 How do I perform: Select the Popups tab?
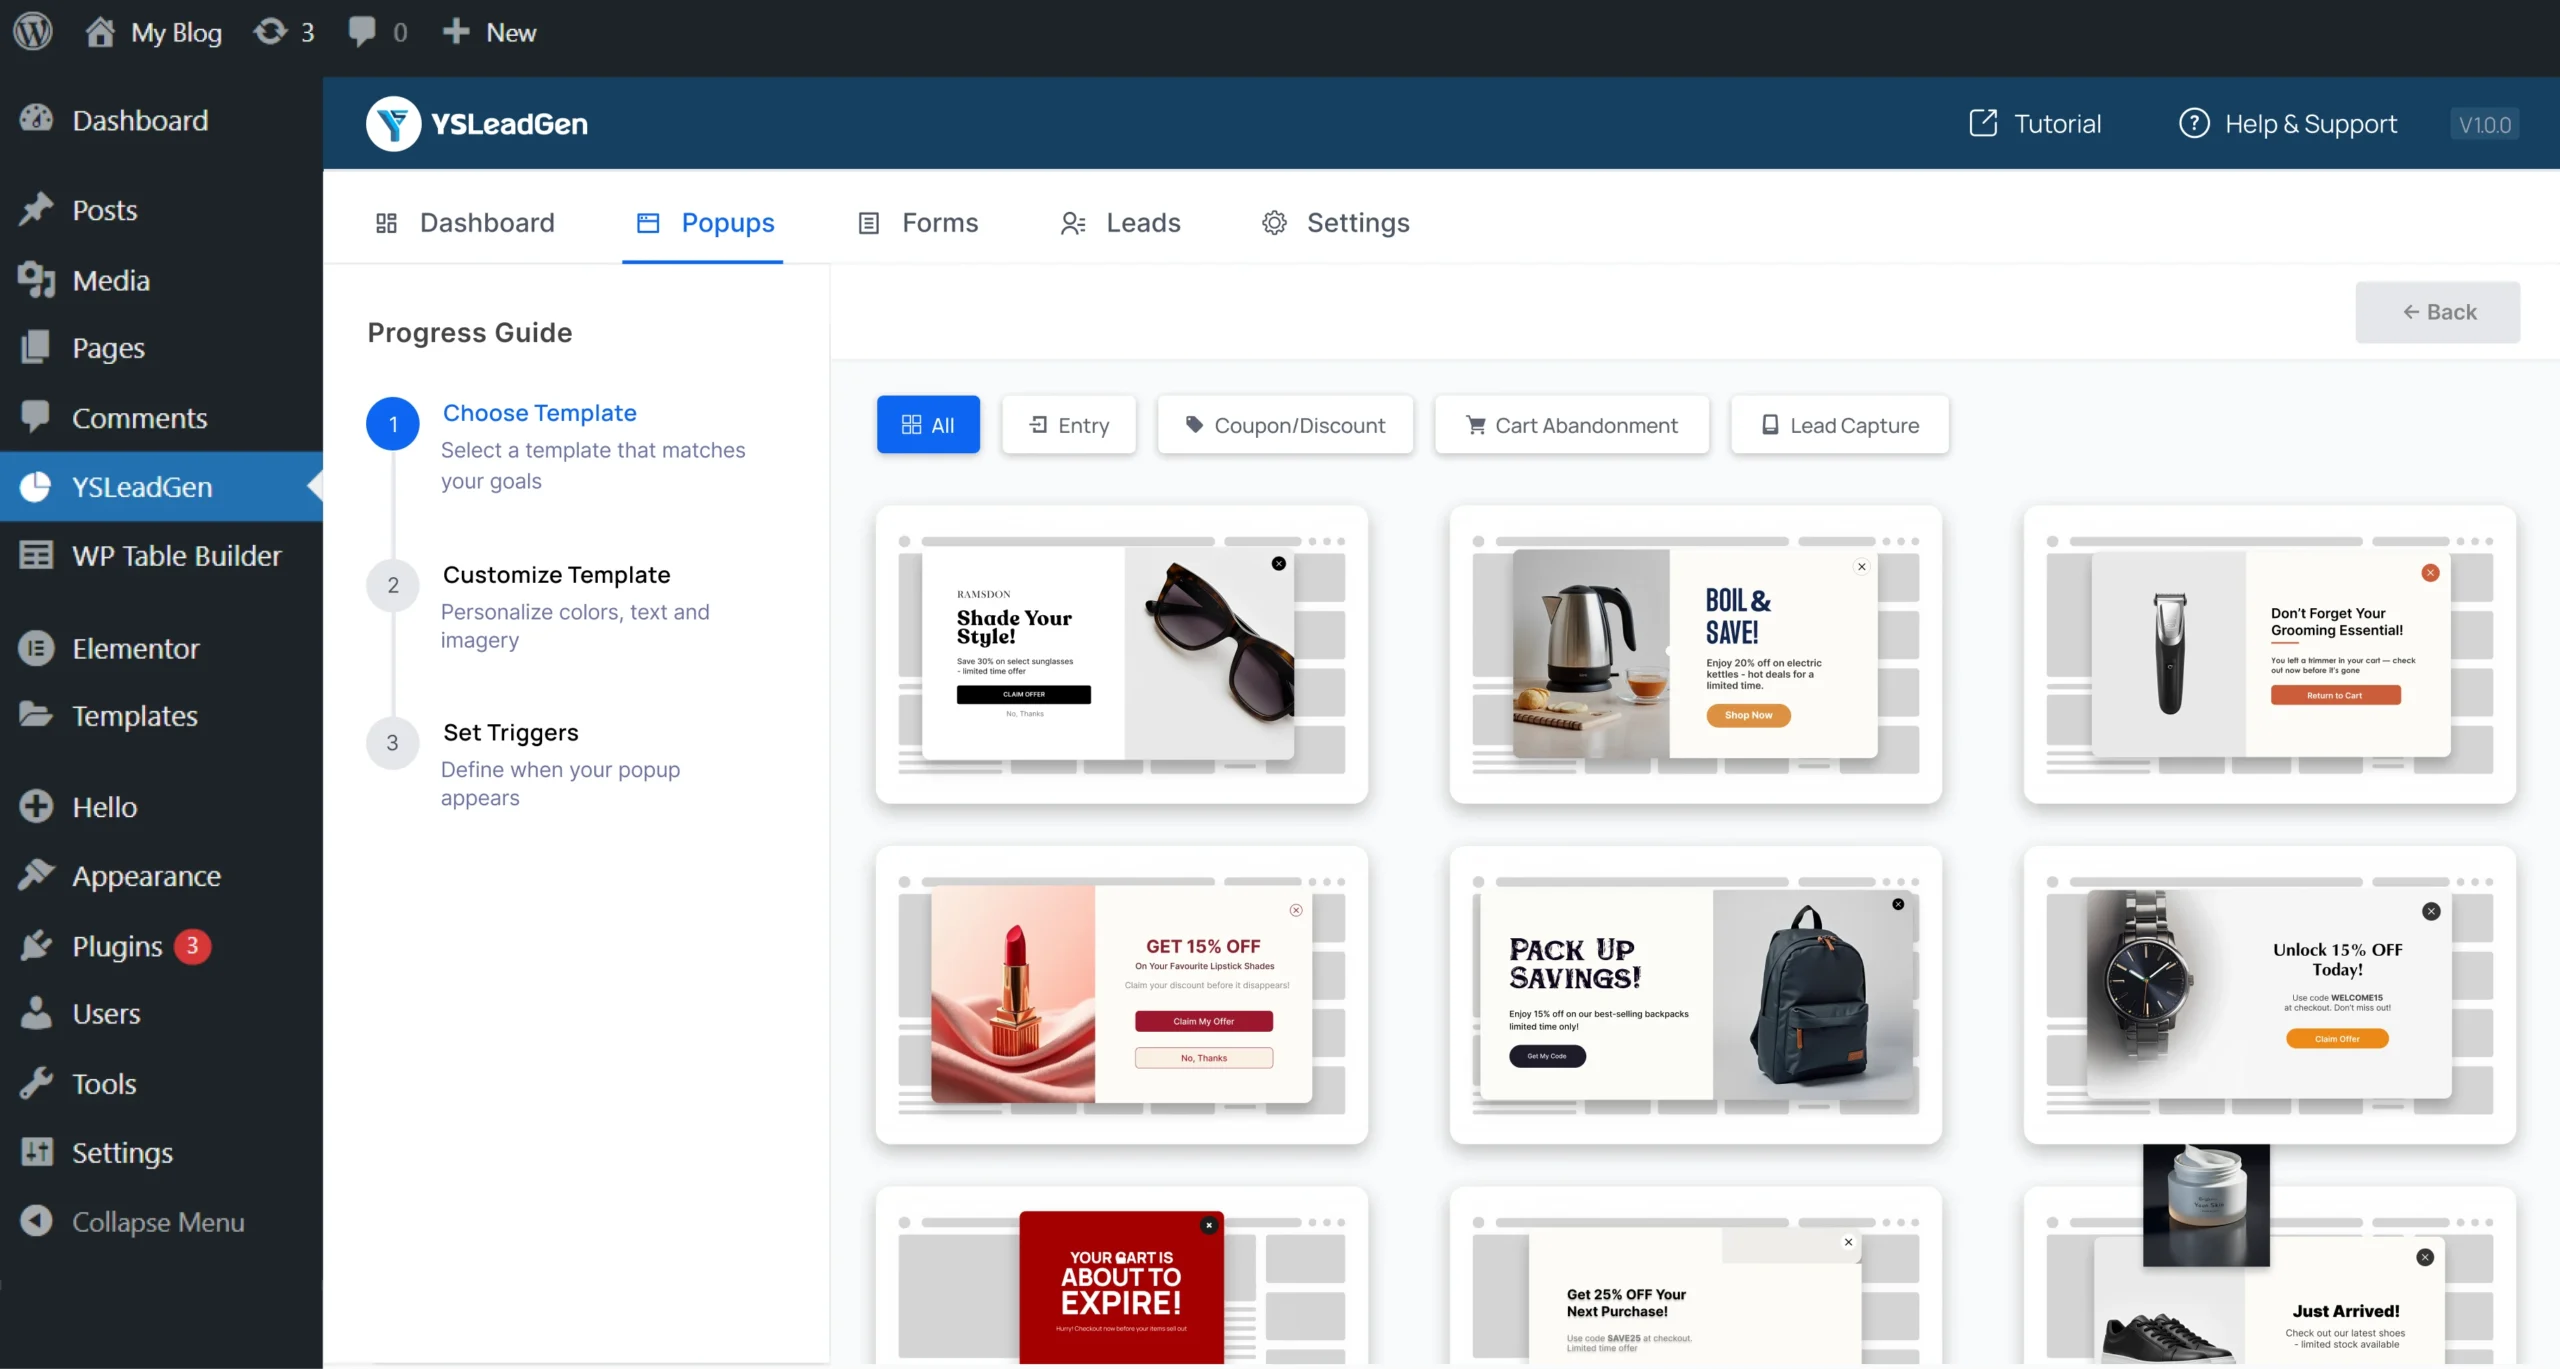tap(703, 222)
